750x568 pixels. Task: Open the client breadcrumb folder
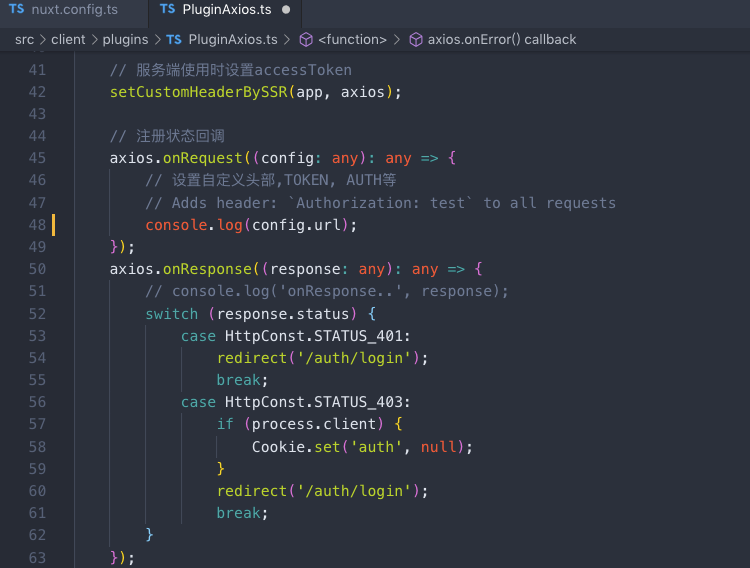68,40
